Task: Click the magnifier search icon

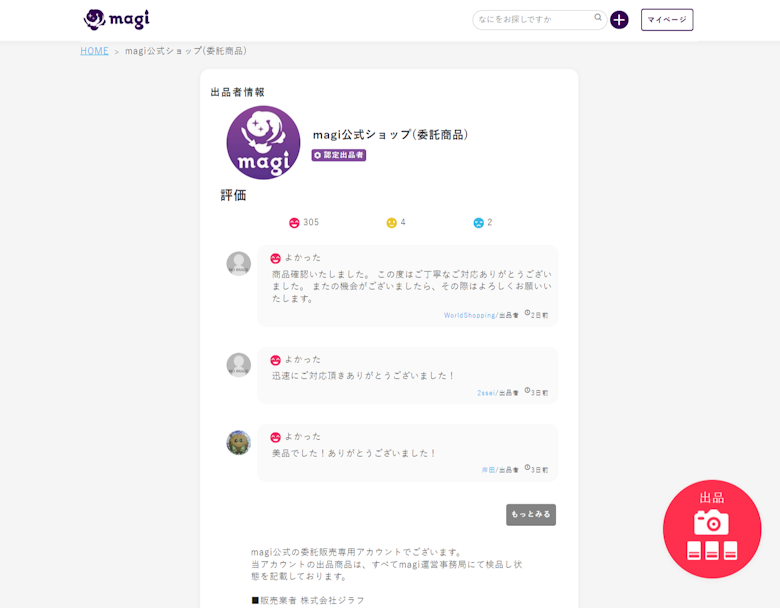Action: click(x=598, y=17)
